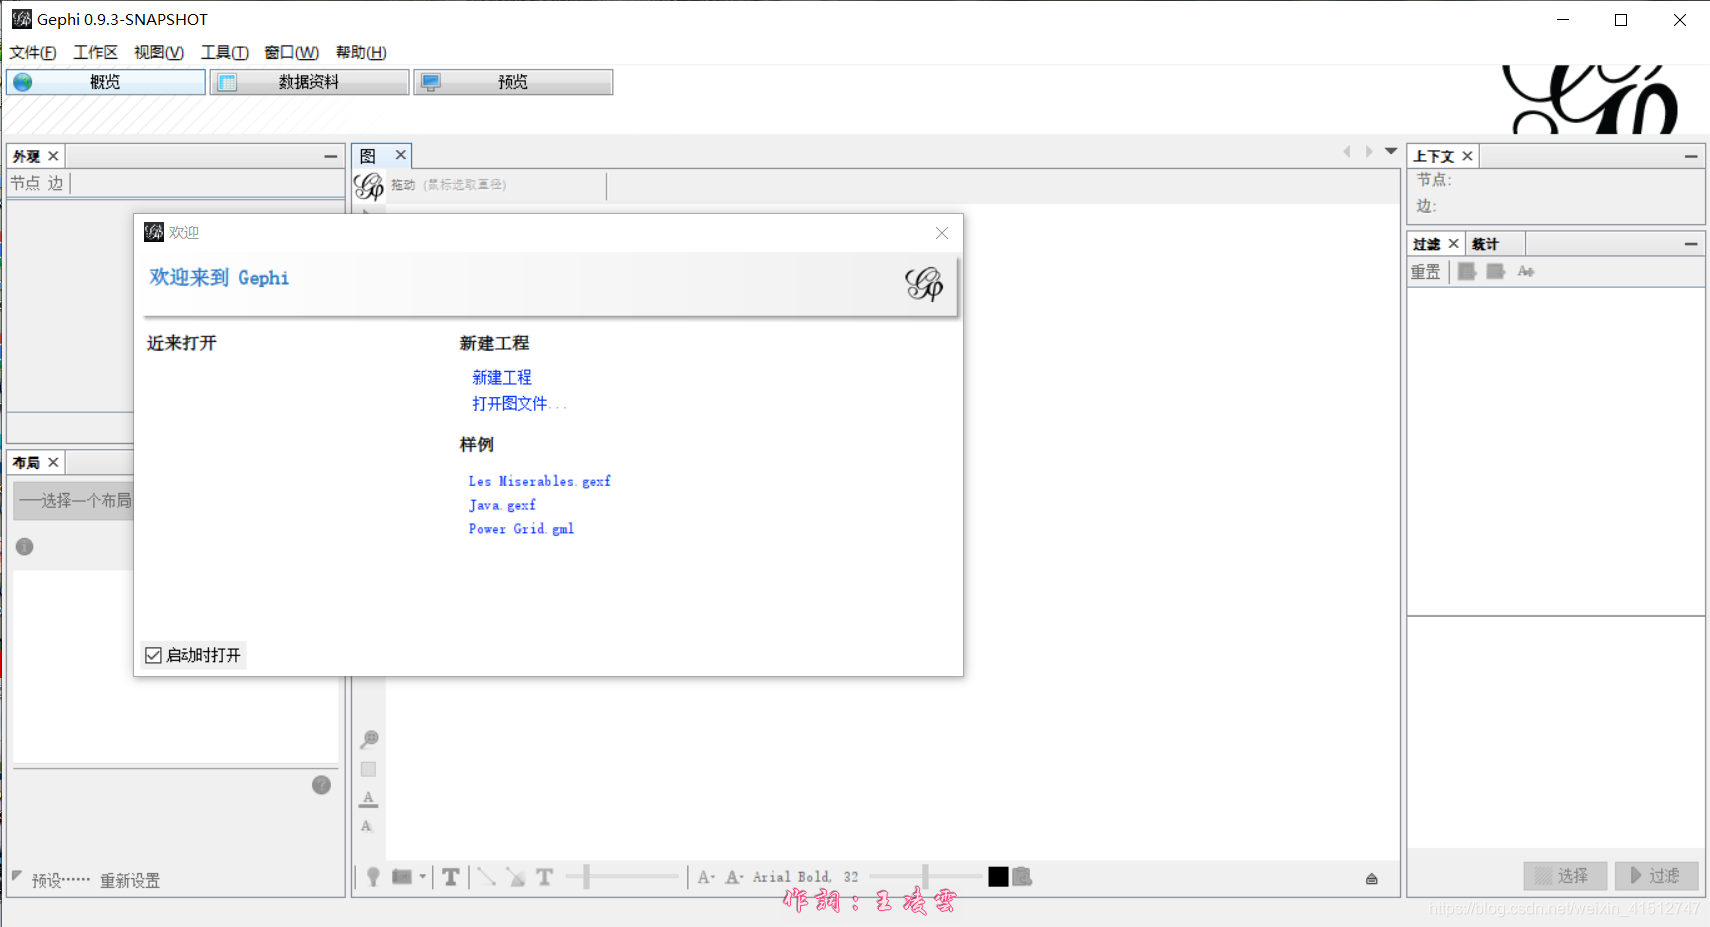
Task: Open the 选择一个布局 layout dropdown
Action: (x=74, y=500)
